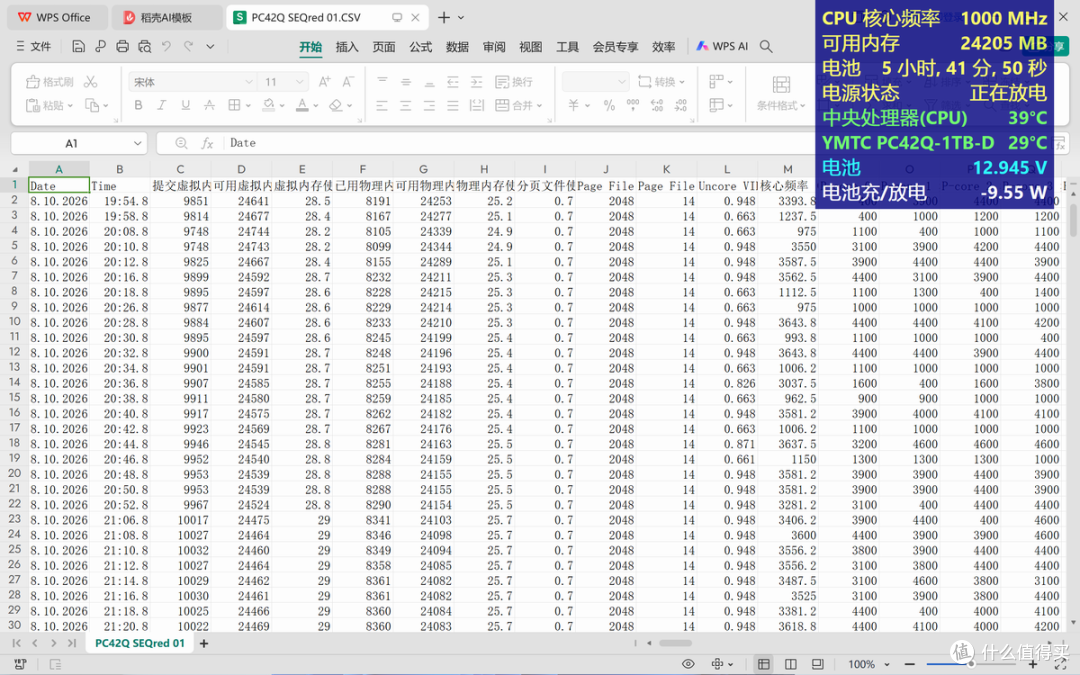Select the Format Painter (格式刷) tool
Image resolution: width=1080 pixels, height=675 pixels.
tap(50, 82)
